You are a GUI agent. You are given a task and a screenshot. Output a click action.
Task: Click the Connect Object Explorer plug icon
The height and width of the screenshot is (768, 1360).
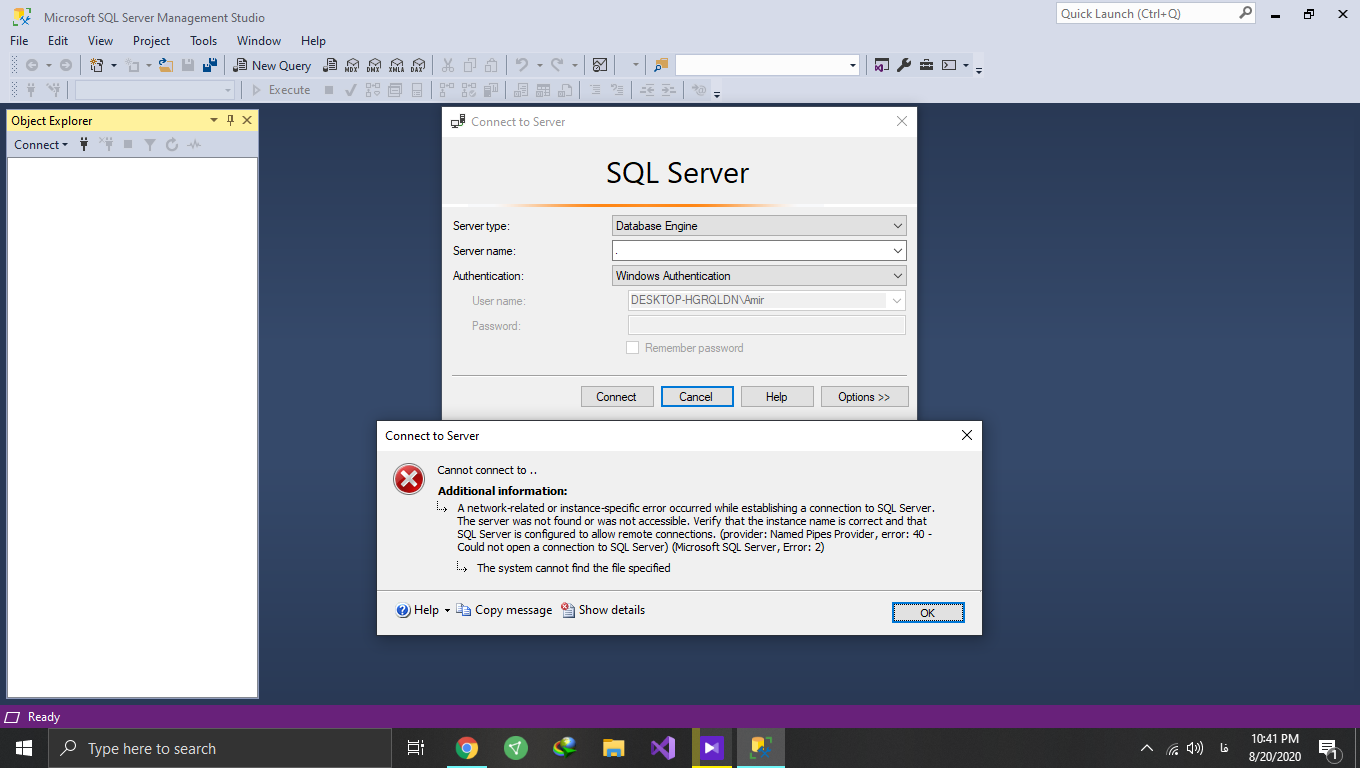click(84, 145)
